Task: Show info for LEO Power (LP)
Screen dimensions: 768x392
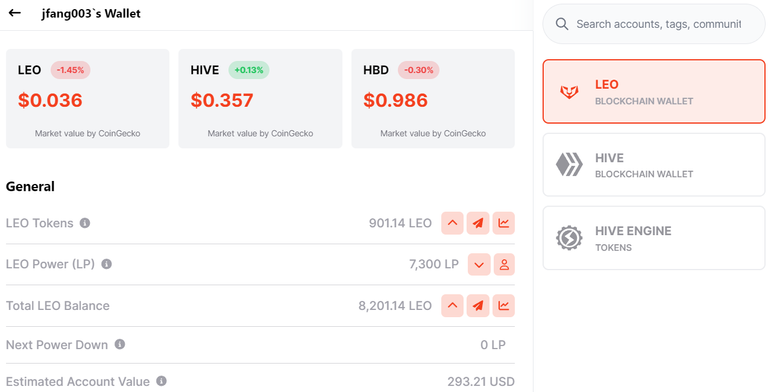Action: click(x=106, y=264)
